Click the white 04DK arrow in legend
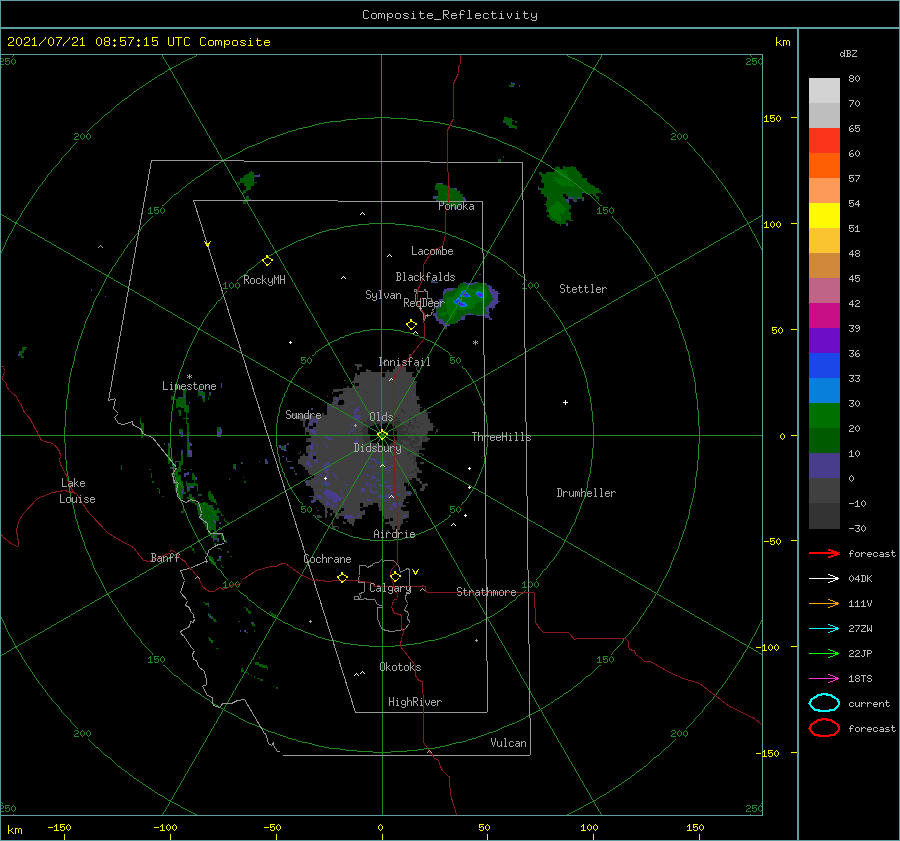The height and width of the screenshot is (841, 900). (x=824, y=578)
